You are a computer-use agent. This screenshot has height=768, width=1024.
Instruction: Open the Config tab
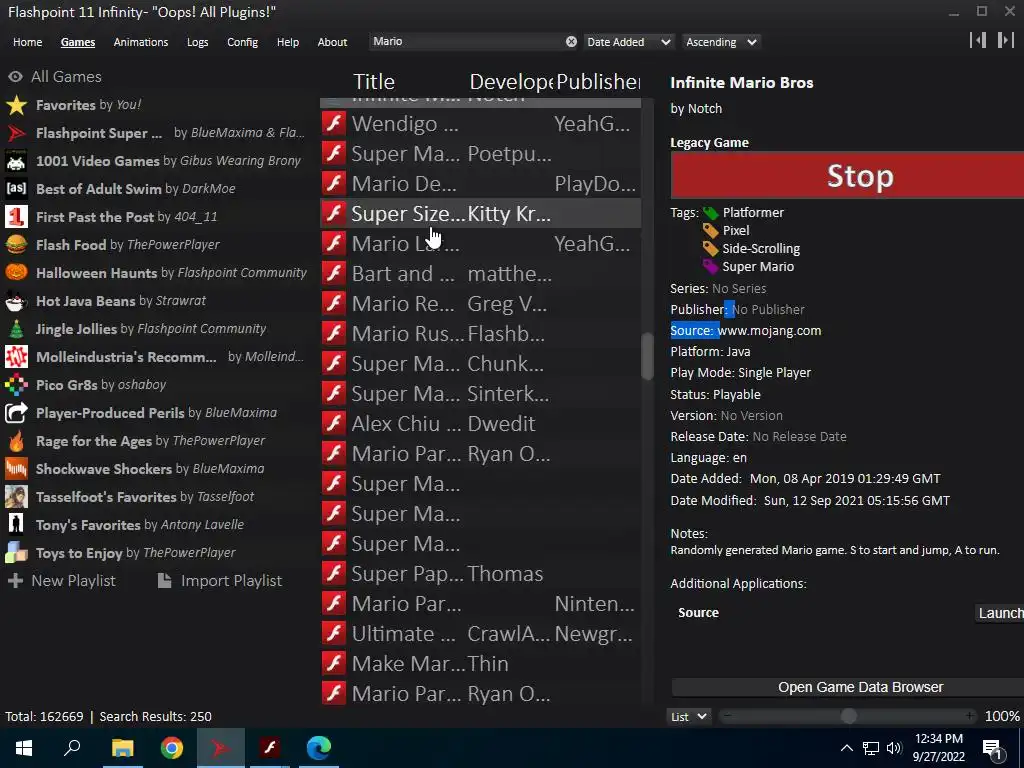coord(242,42)
